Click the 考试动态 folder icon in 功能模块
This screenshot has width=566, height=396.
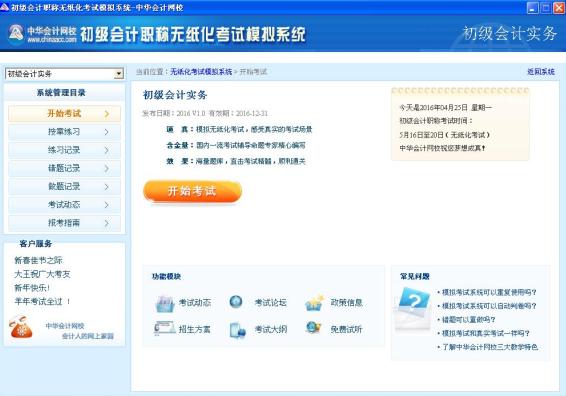165,304
